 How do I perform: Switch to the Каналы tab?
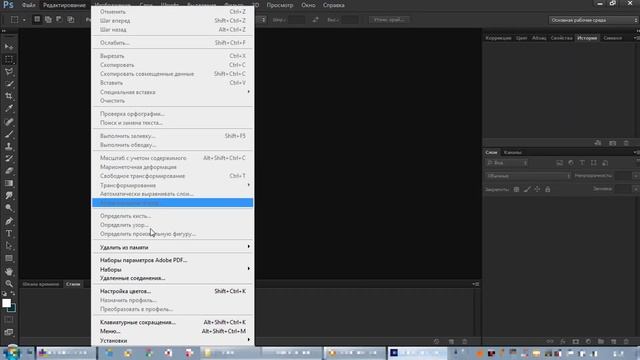[x=513, y=152]
